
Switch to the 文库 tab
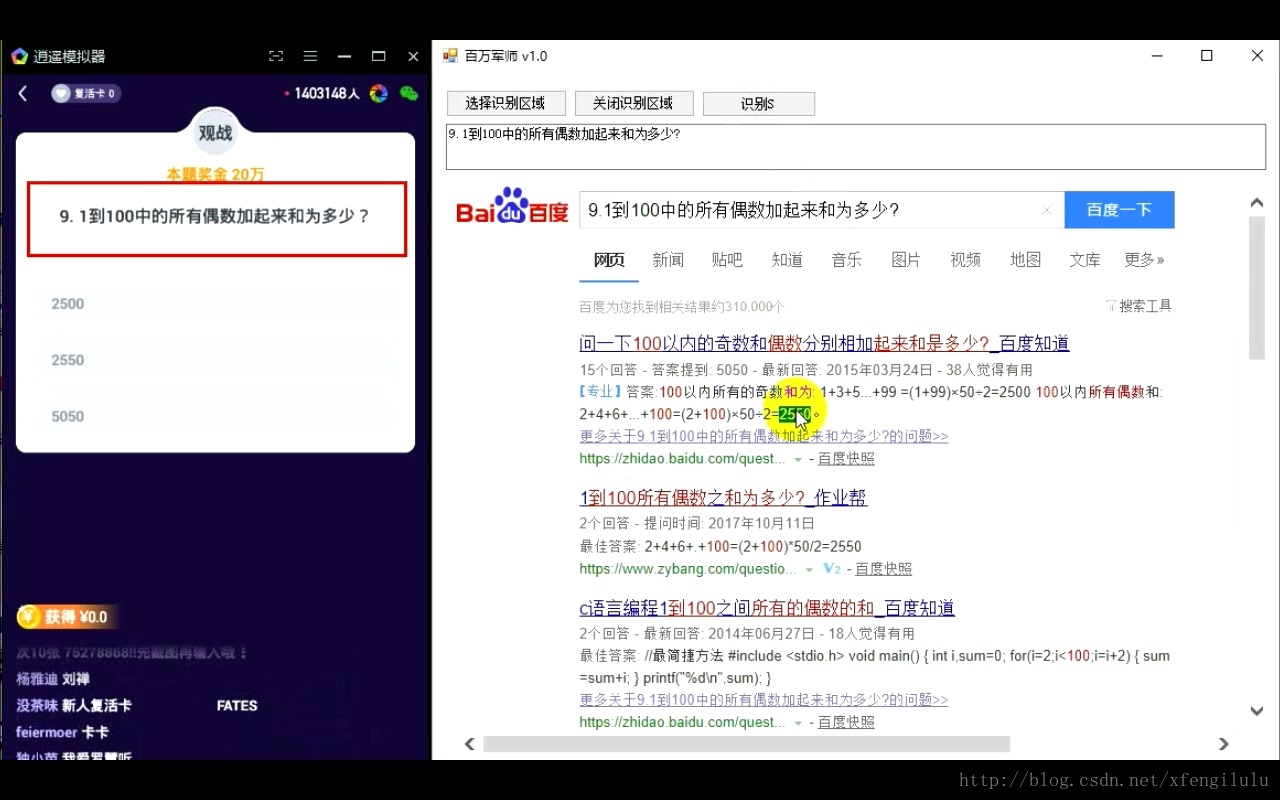1085,260
